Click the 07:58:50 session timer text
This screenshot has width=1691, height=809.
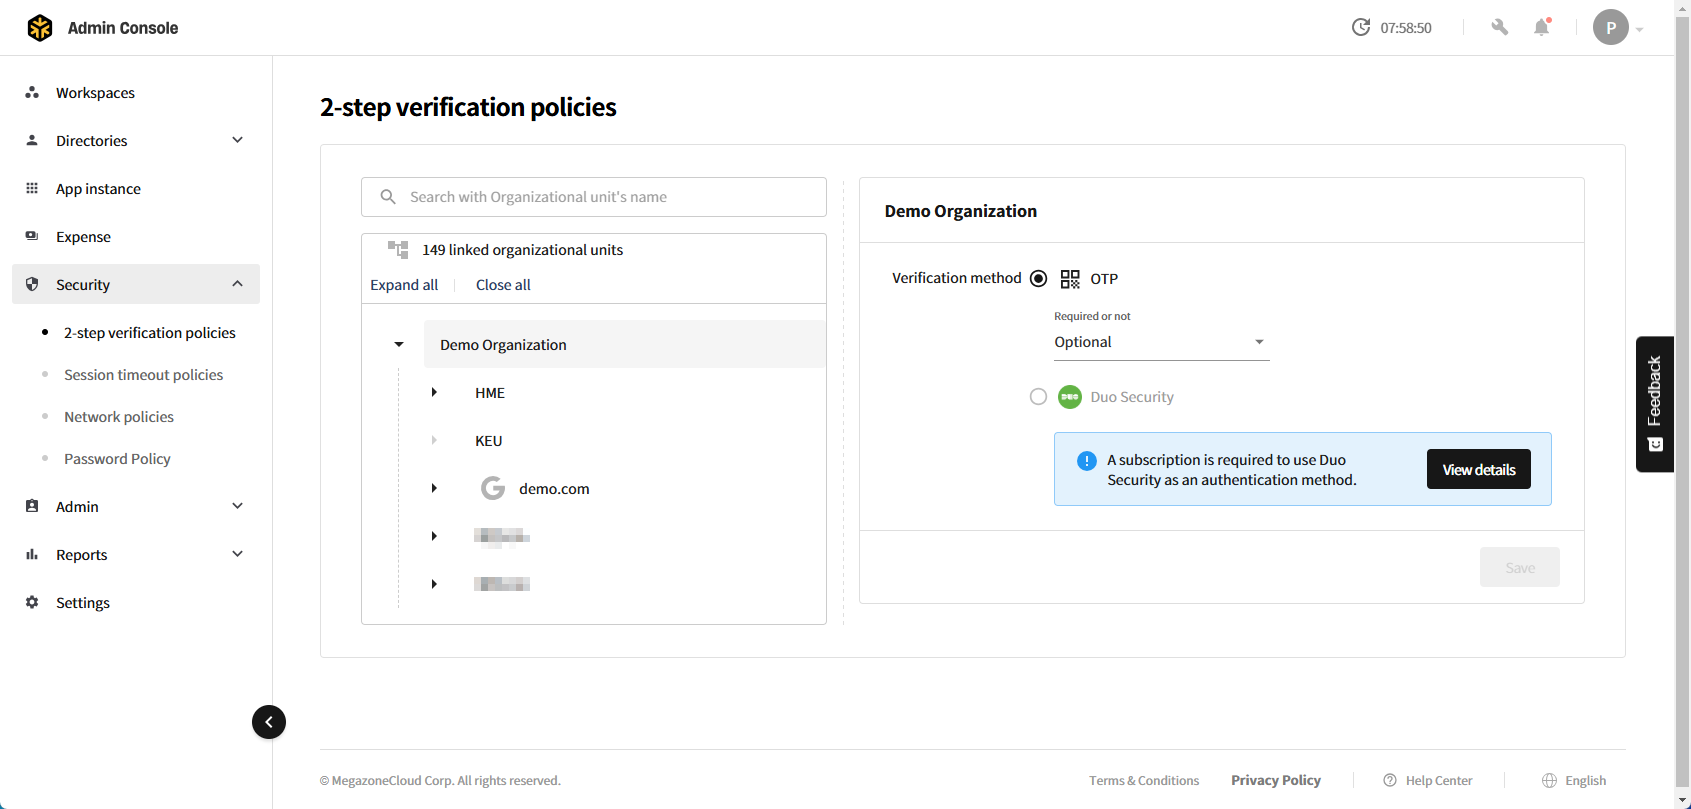[x=1406, y=28]
